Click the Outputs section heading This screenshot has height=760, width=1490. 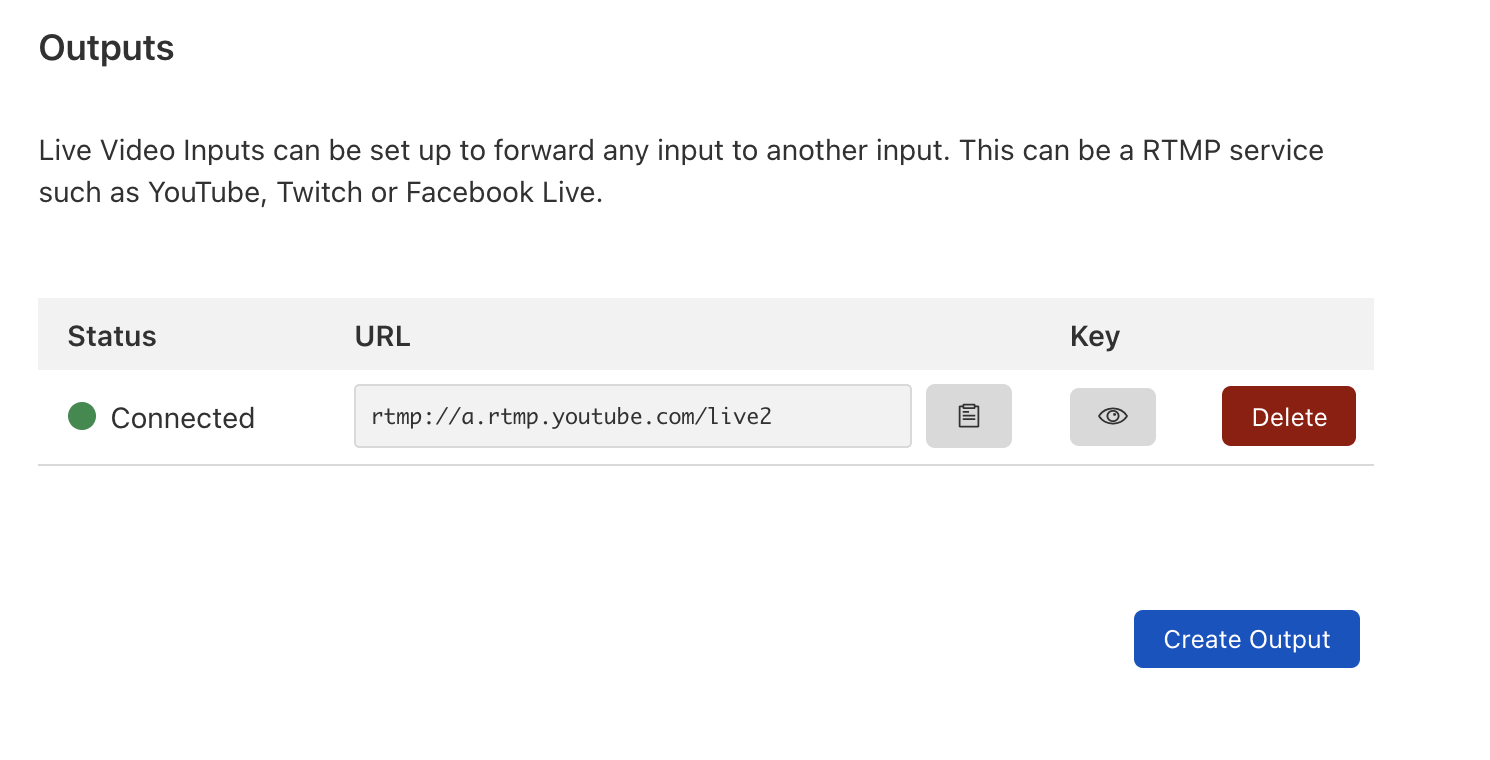(x=106, y=48)
